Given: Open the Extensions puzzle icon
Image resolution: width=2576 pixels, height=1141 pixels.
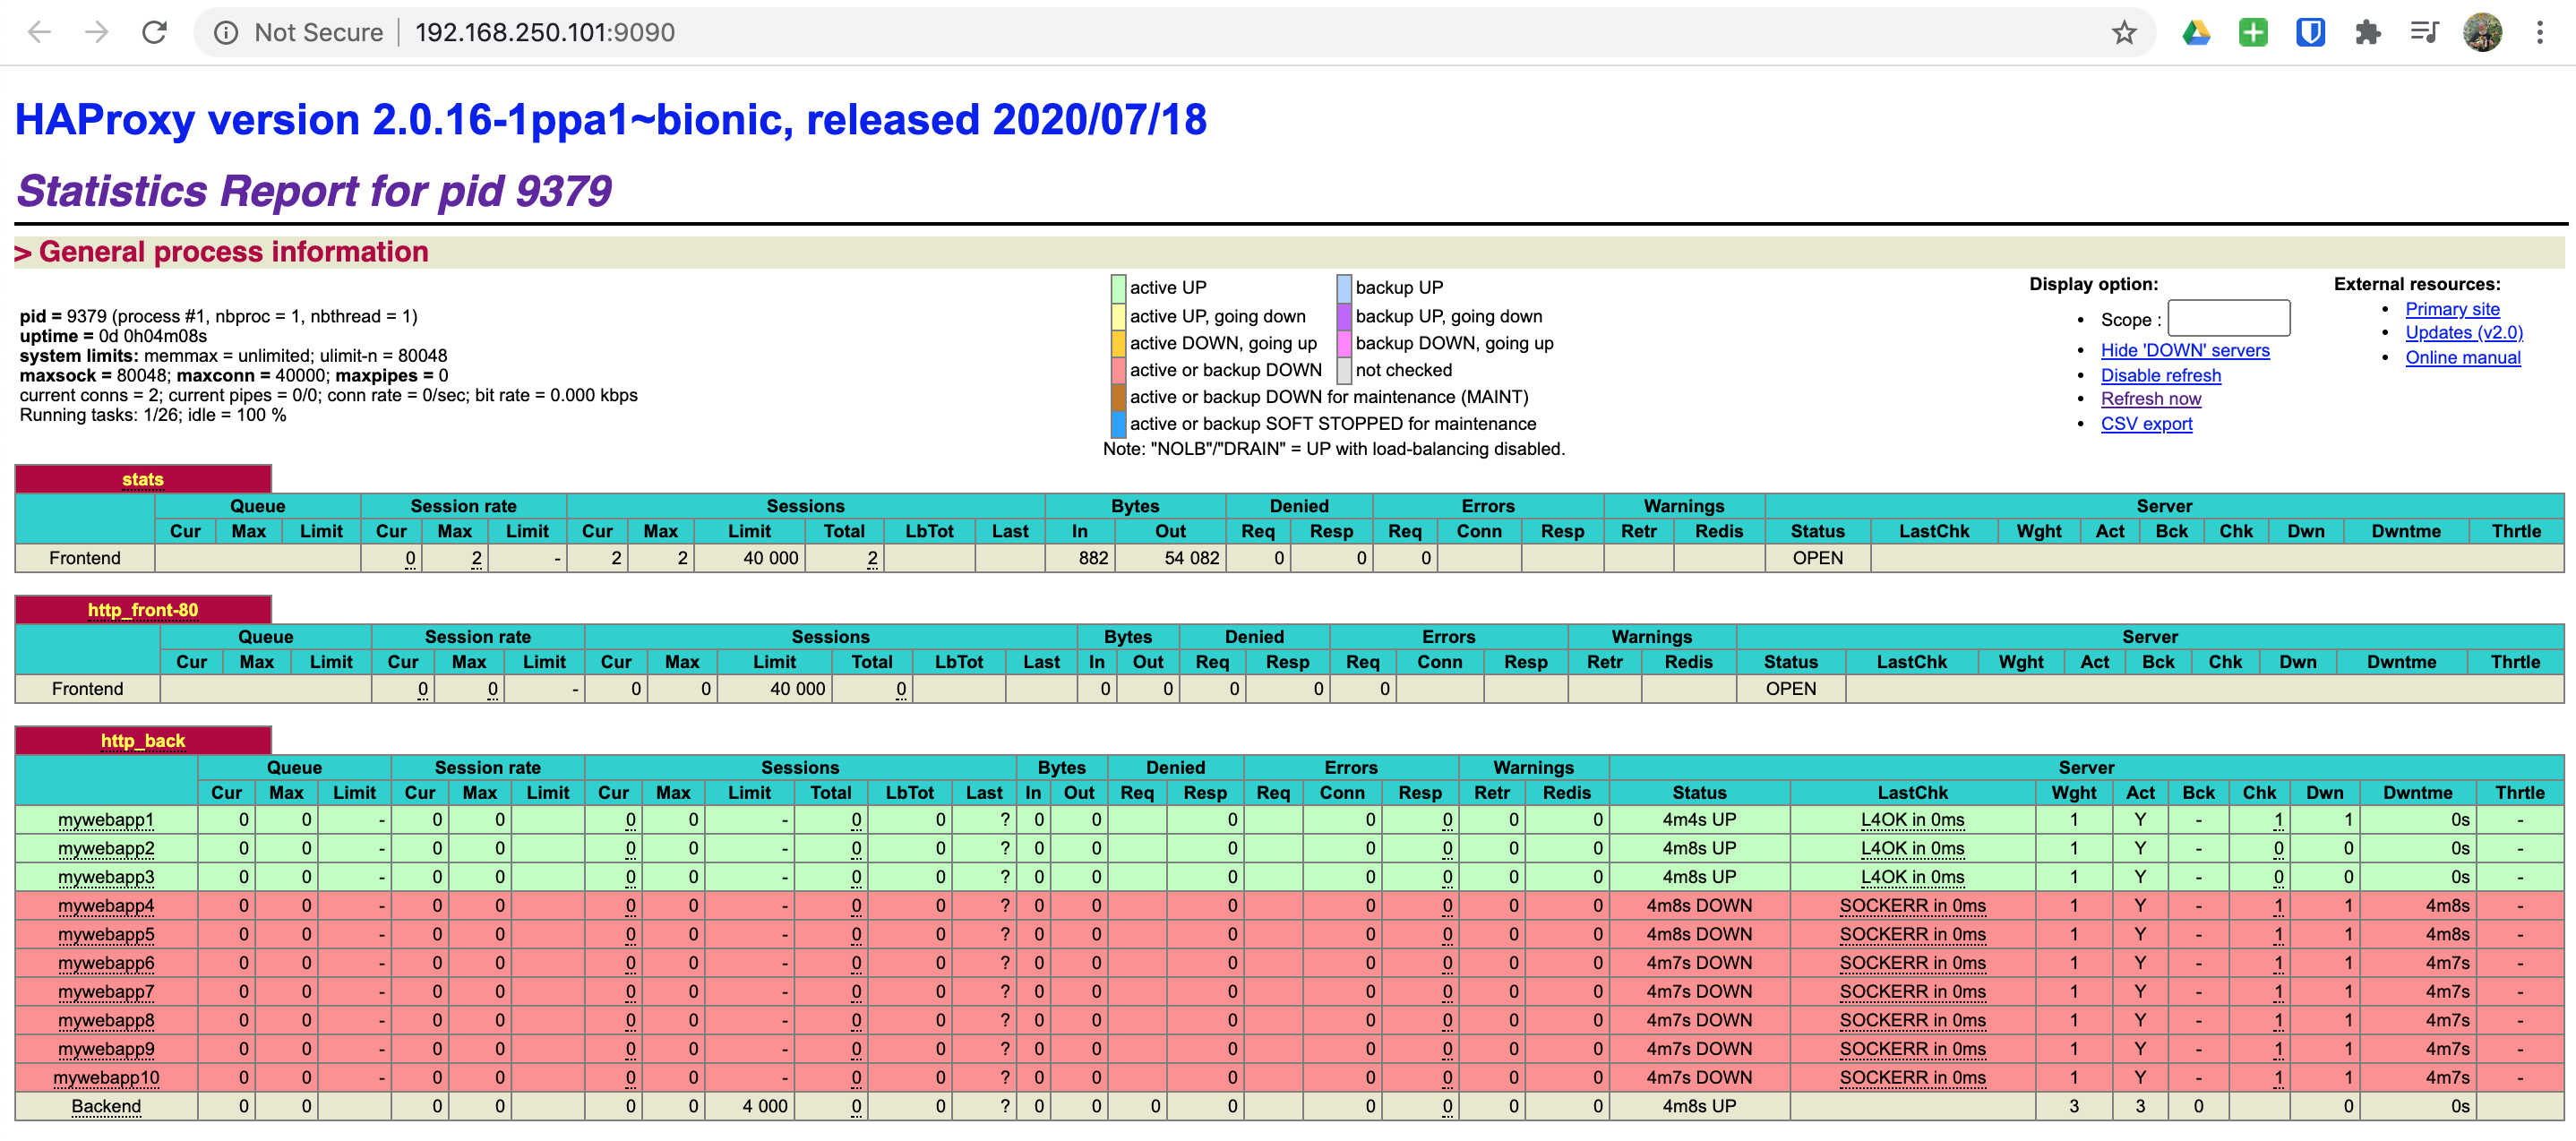Looking at the screenshot, I should (x=2367, y=33).
